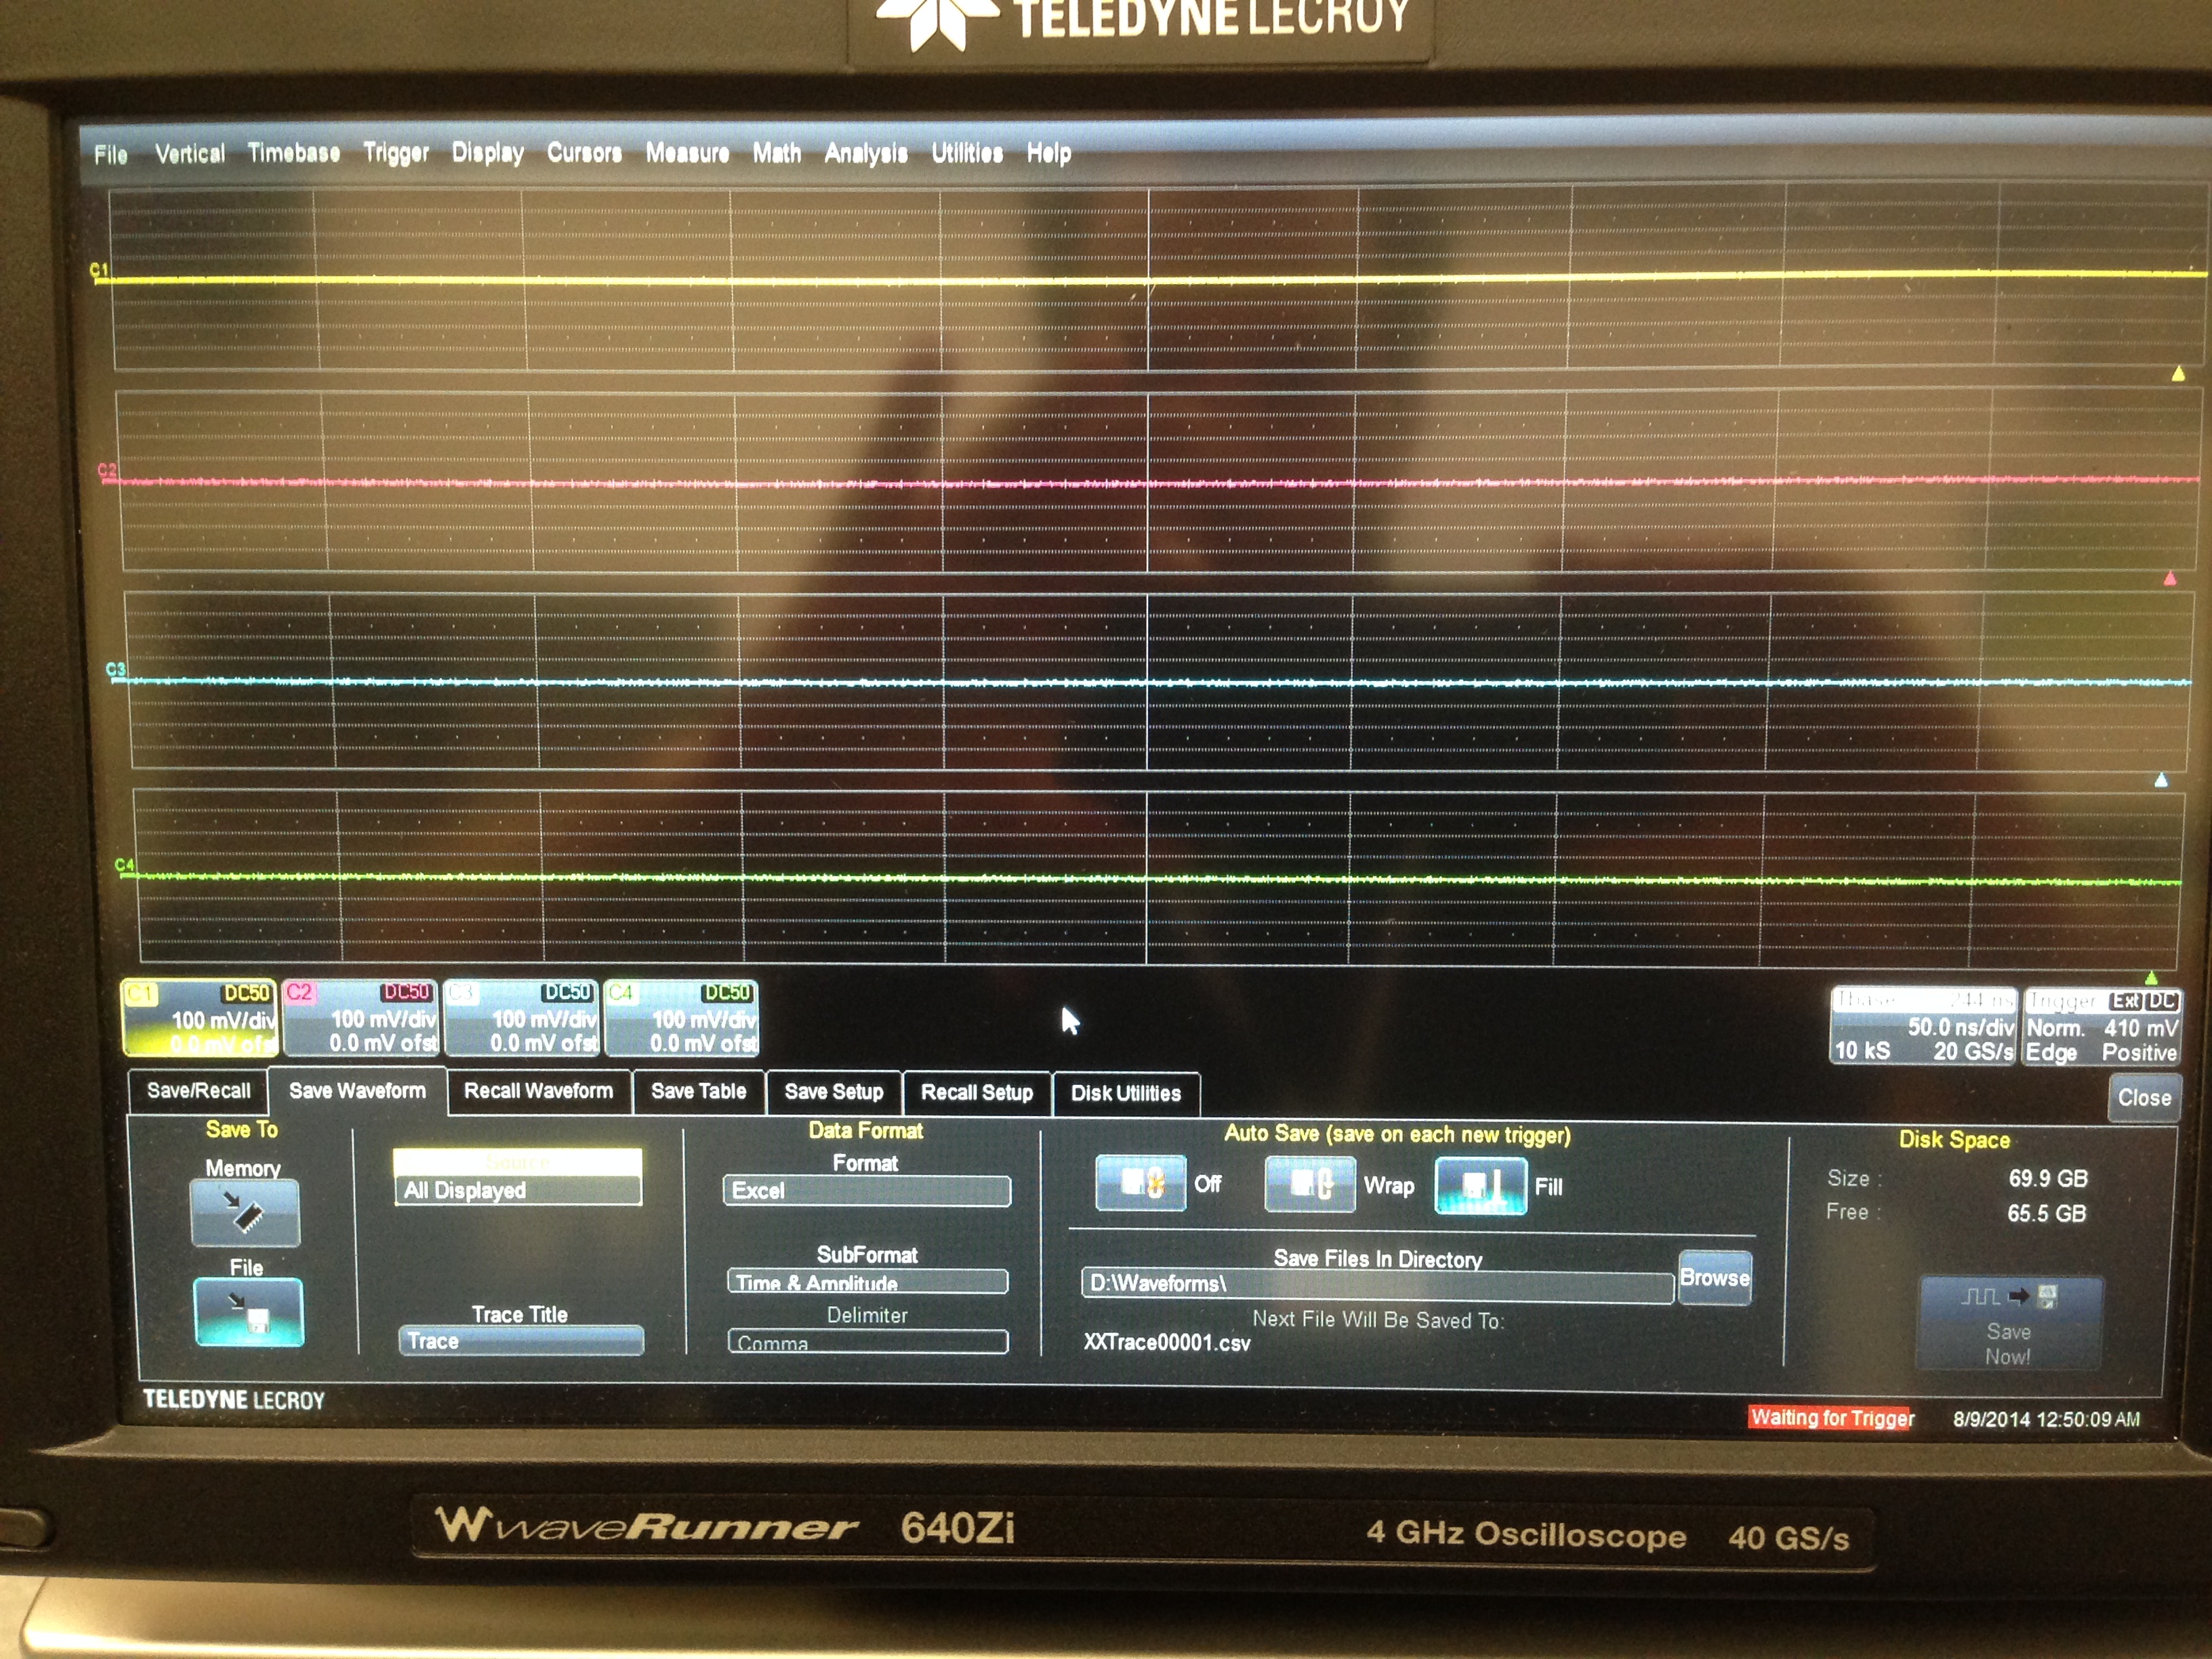2212x1659 pixels.
Task: Open the Timebase descriptor box
Action: click(x=1922, y=1026)
